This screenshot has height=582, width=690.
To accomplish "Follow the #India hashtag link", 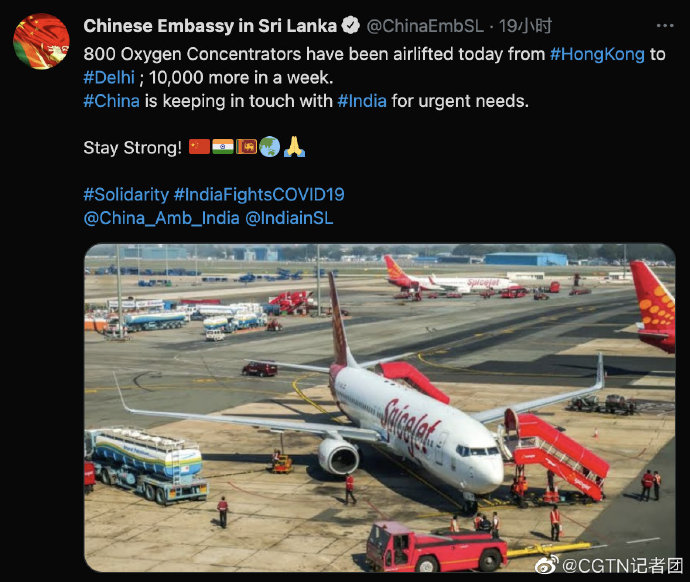I will tap(362, 101).
